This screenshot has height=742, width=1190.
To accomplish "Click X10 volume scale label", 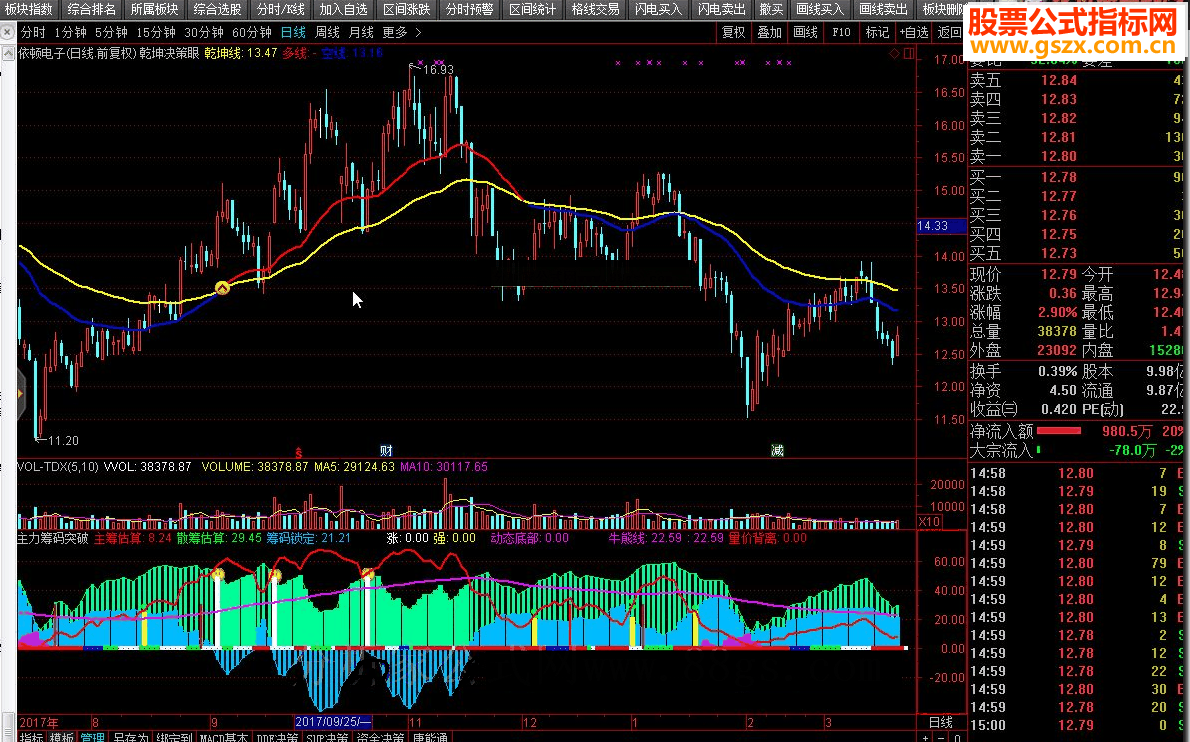I will click(x=928, y=521).
